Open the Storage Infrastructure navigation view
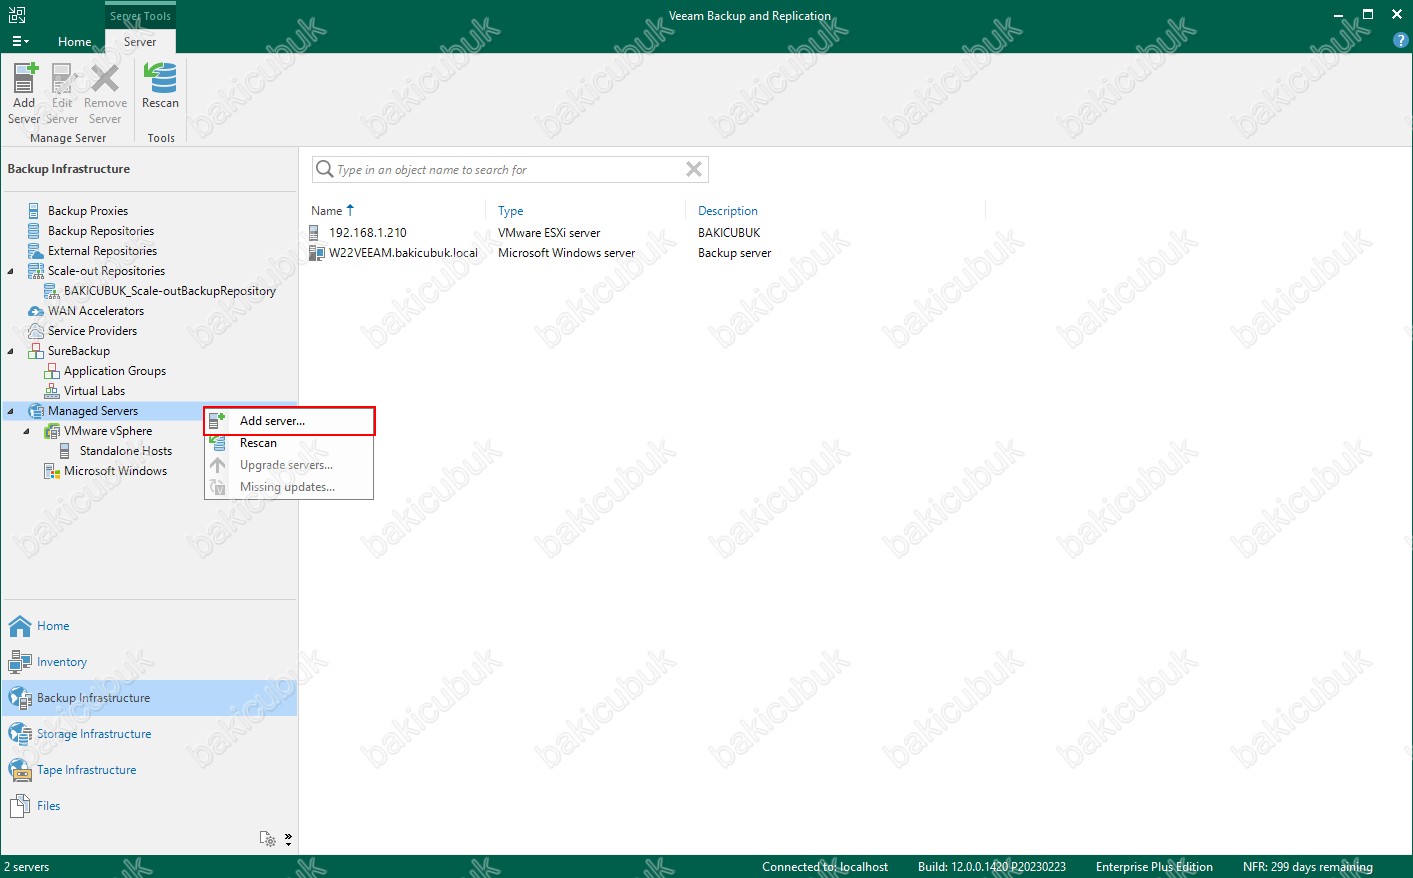The height and width of the screenshot is (878, 1413). (x=149, y=734)
